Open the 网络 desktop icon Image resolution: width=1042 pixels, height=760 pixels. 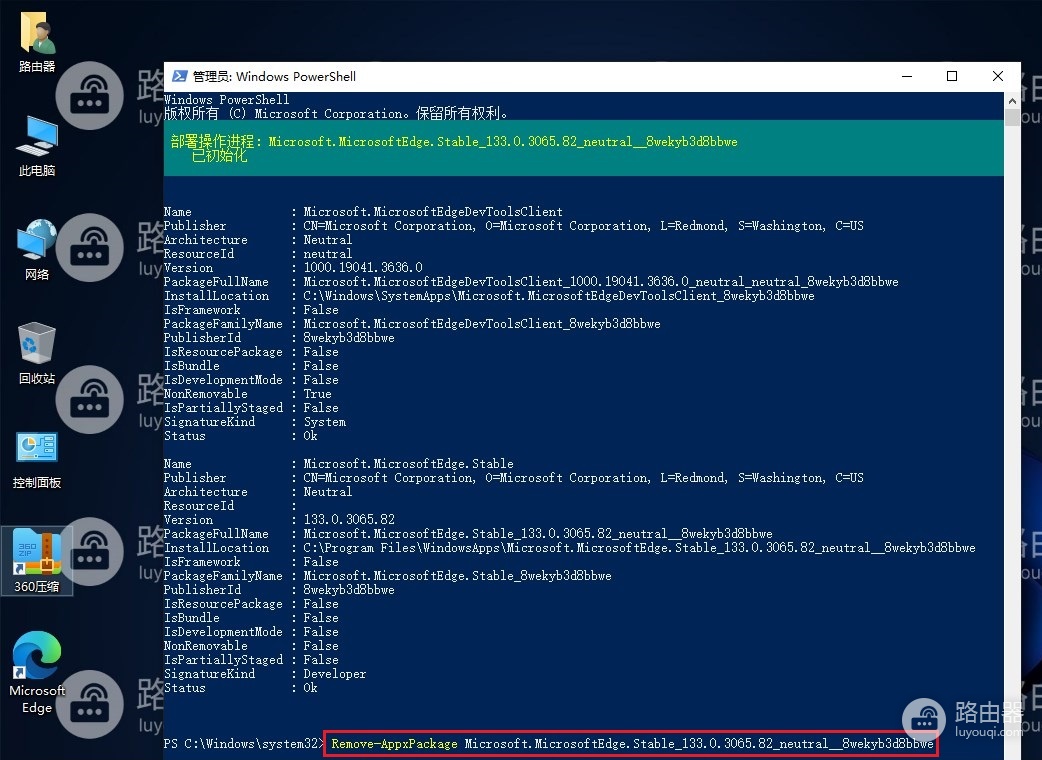(37, 250)
